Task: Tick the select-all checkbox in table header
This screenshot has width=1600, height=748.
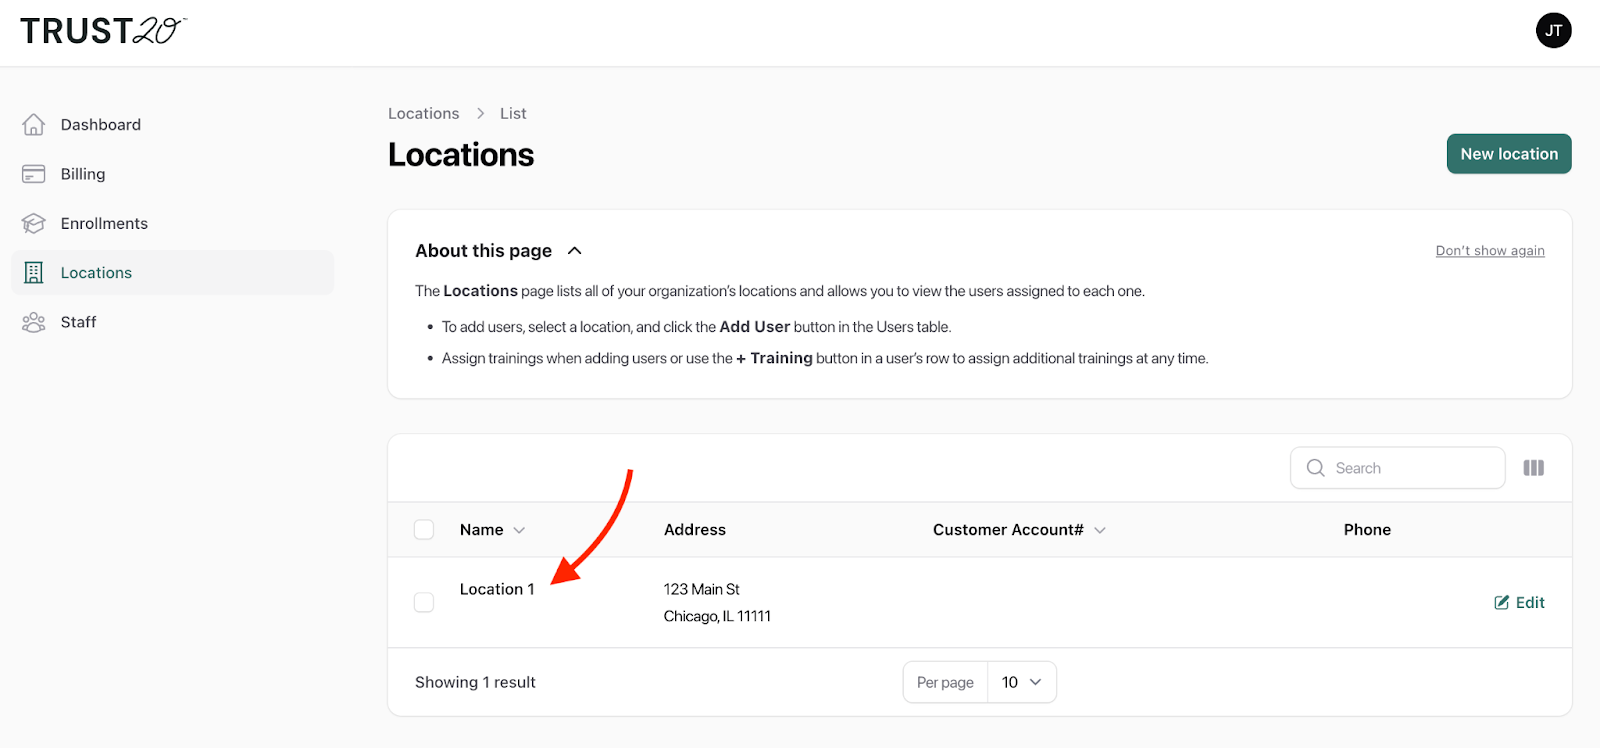Action: coord(424,530)
